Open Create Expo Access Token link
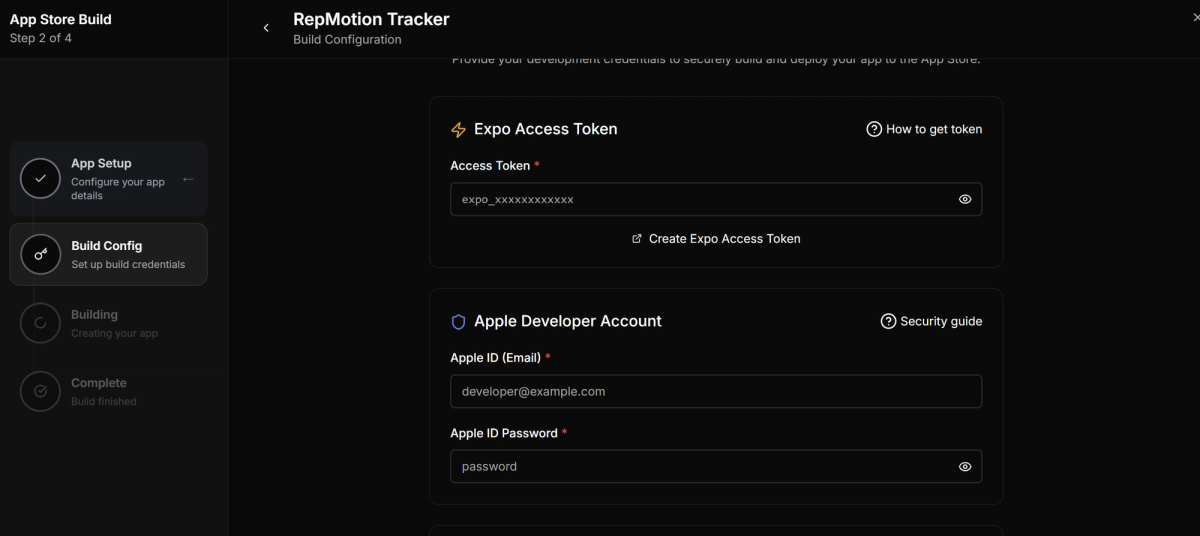Viewport: 1200px width, 536px height. pyautogui.click(x=716, y=239)
